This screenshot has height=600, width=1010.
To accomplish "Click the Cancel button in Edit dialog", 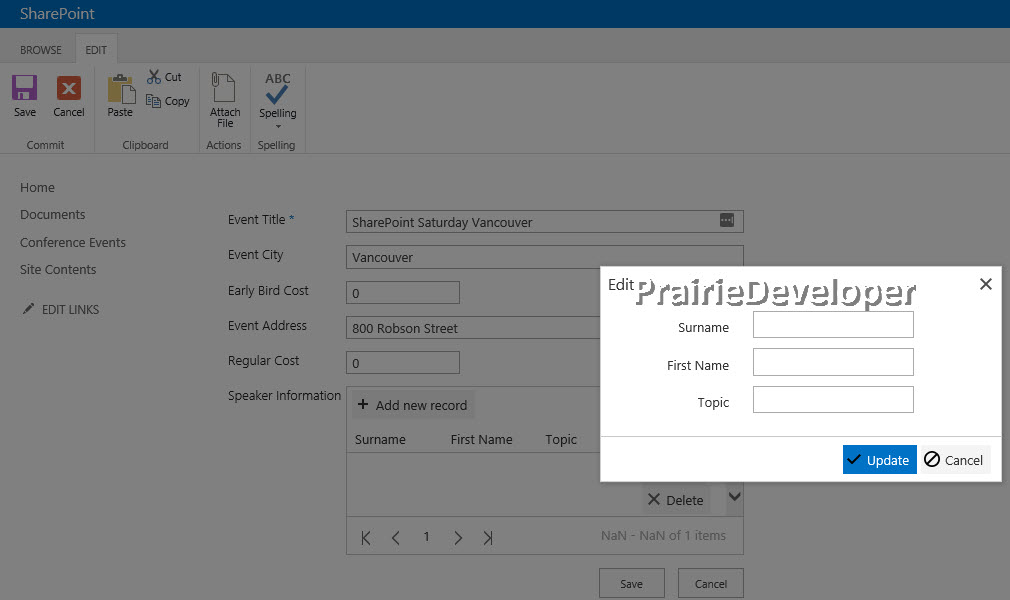I will click(x=955, y=460).
